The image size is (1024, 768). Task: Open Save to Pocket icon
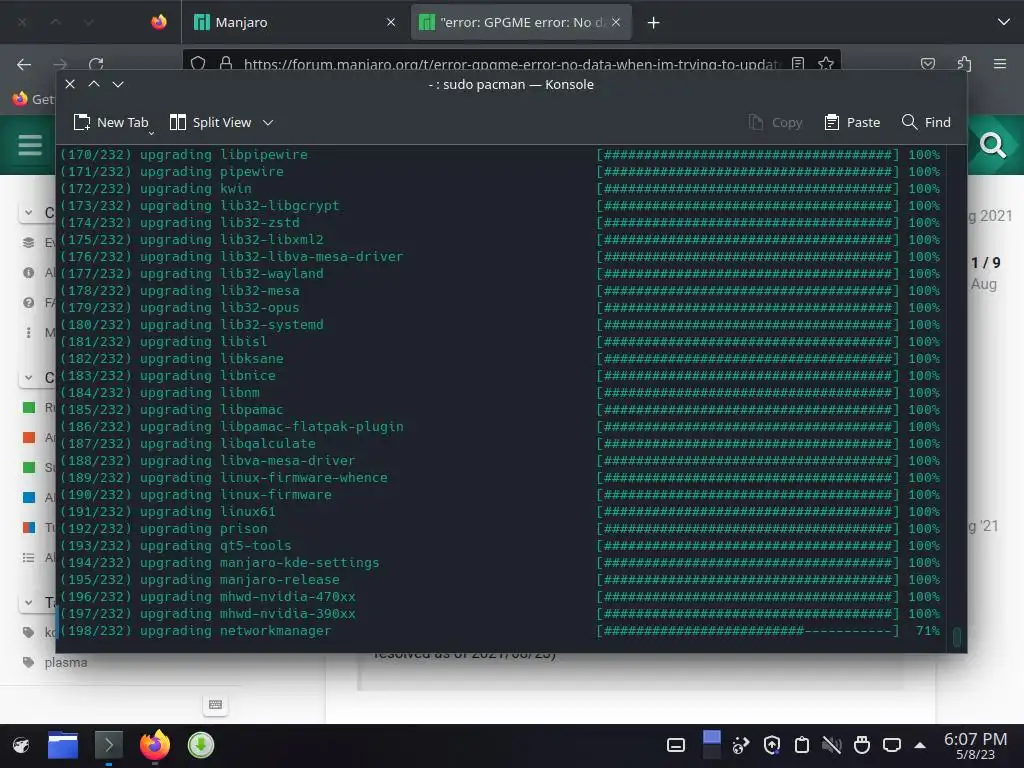tap(927, 63)
